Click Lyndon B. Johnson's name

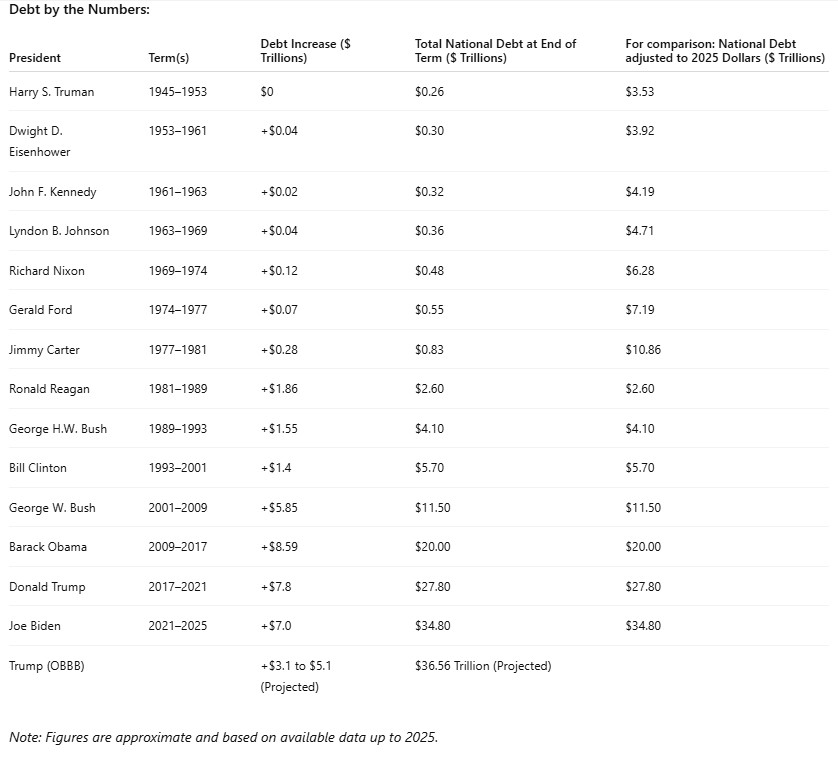click(59, 231)
